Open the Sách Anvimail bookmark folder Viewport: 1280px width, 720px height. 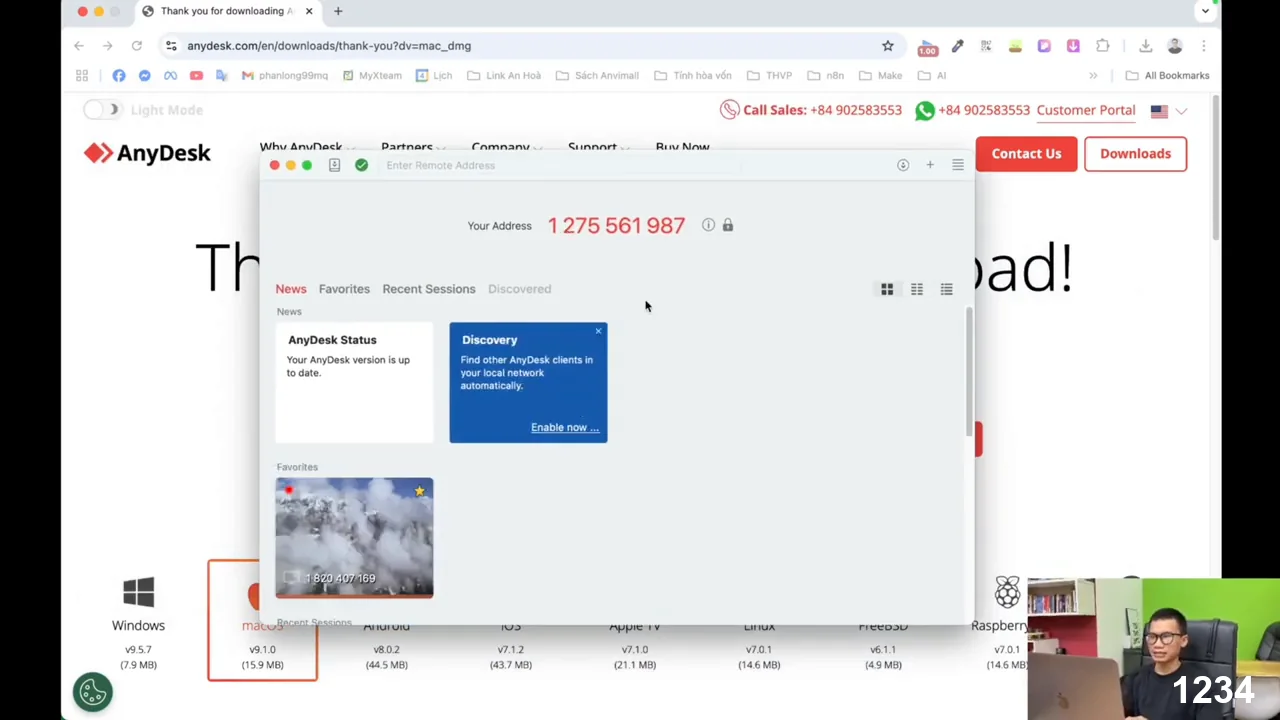(x=597, y=75)
